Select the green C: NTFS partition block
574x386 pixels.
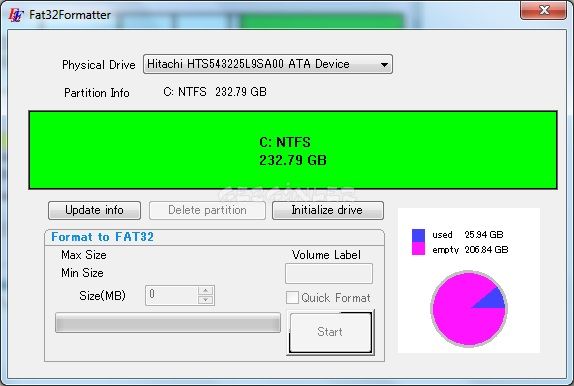coord(293,150)
